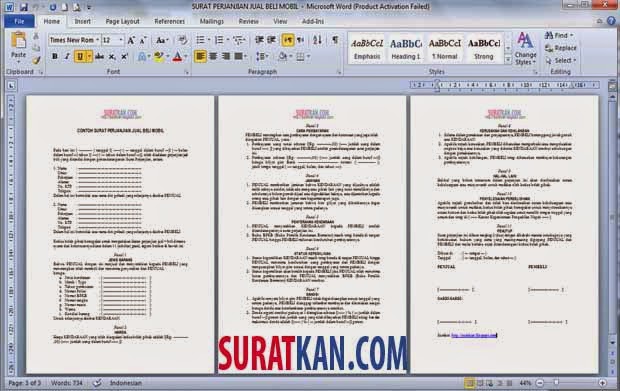Screen dimensions: 620x391
Task: Apply superscript formatting
Action: tap(125, 57)
